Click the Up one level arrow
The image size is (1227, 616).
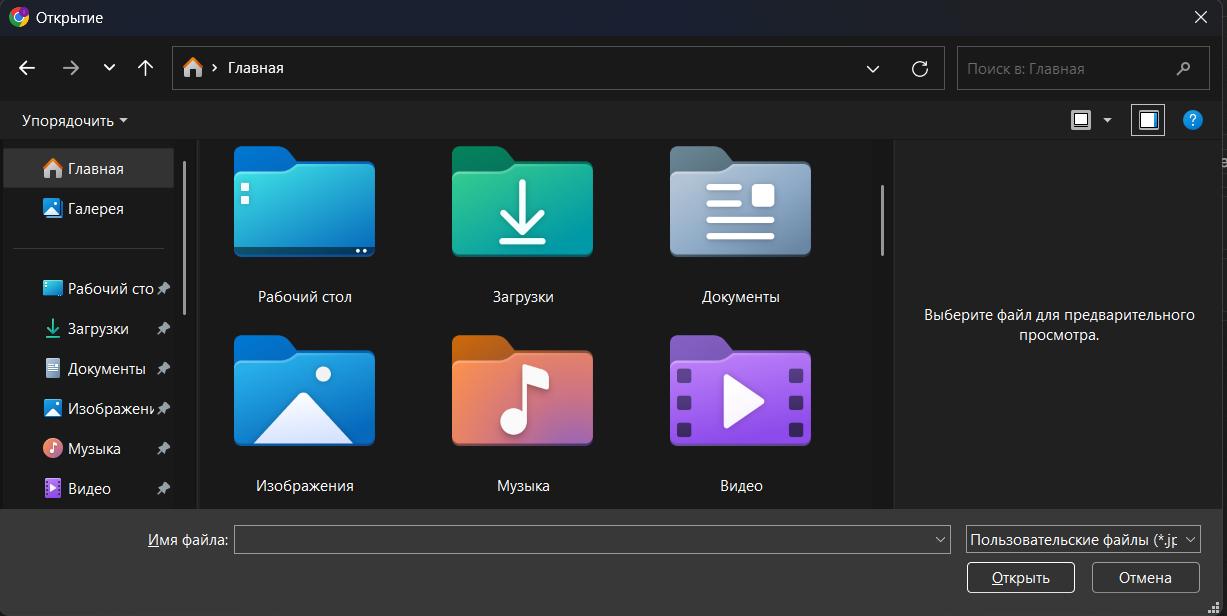(146, 68)
